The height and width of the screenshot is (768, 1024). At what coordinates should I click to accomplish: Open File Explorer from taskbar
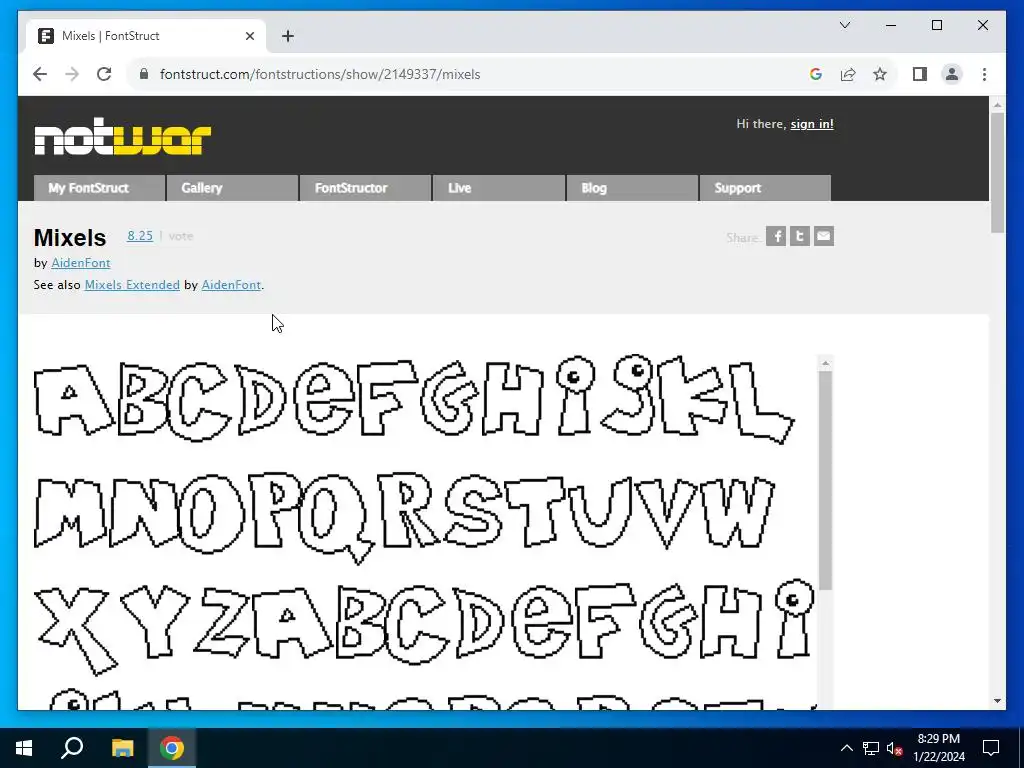pos(122,748)
